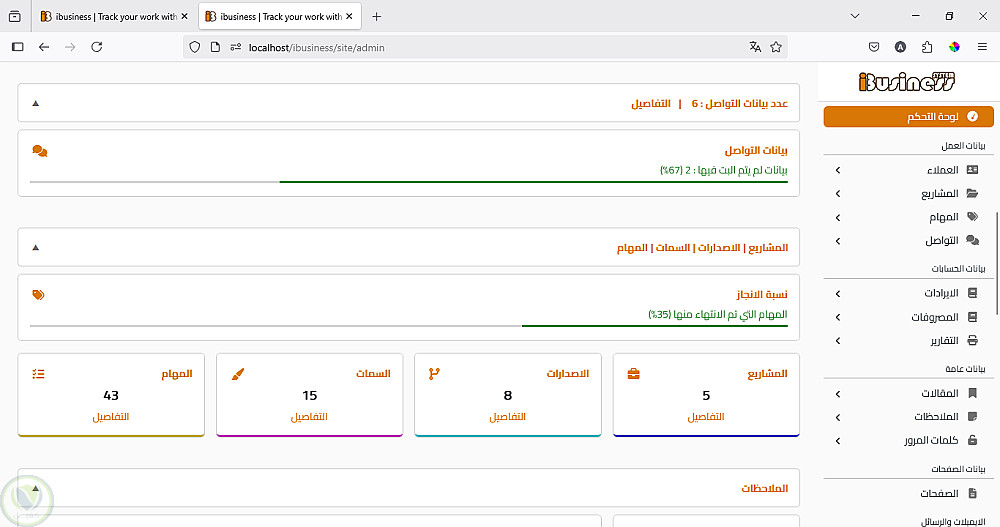The image size is (1000, 527).
Task: Click the brush icon on السمات card
Action: click(237, 374)
